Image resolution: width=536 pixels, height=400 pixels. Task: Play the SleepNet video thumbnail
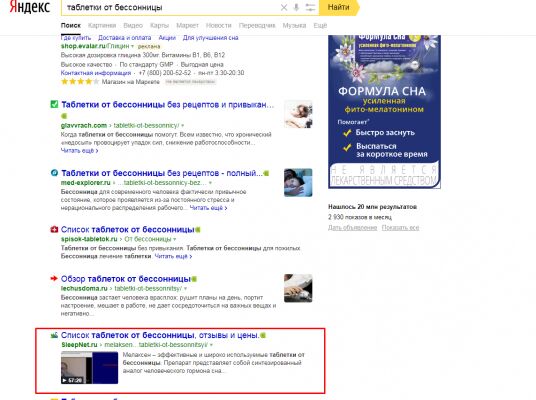click(90, 368)
